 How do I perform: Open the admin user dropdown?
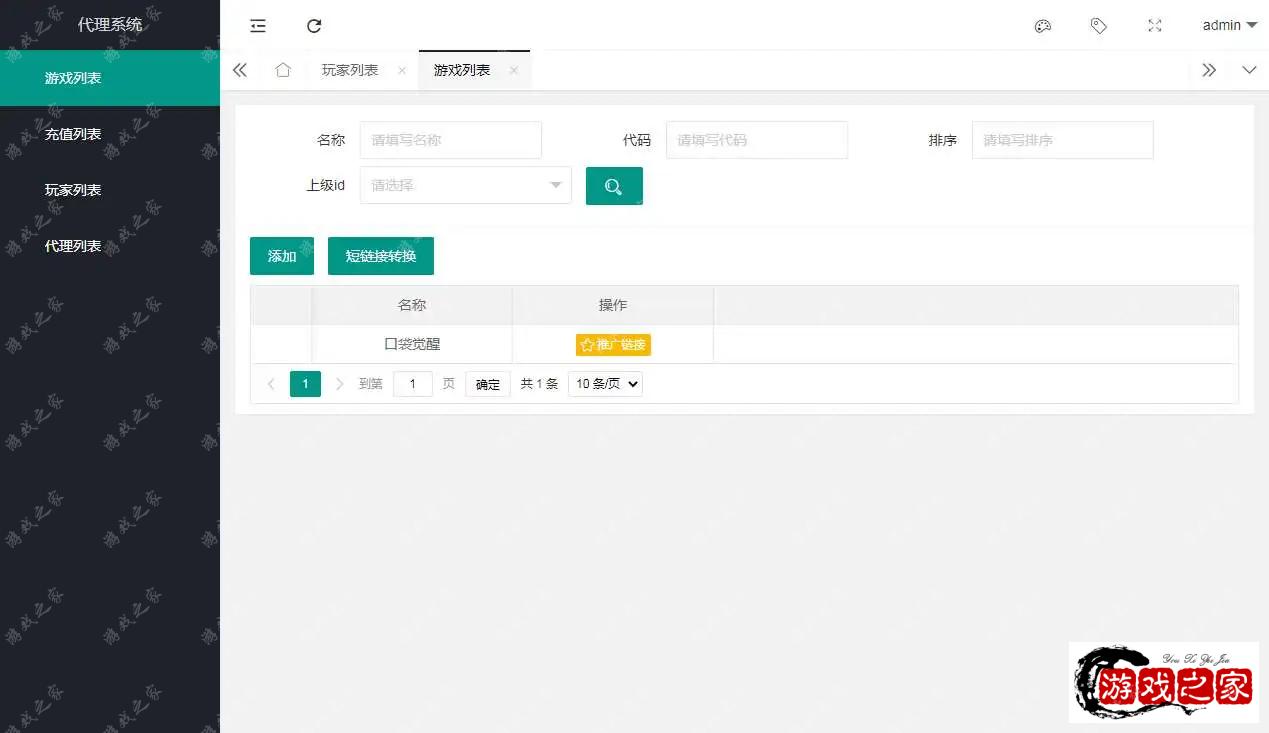click(1229, 26)
